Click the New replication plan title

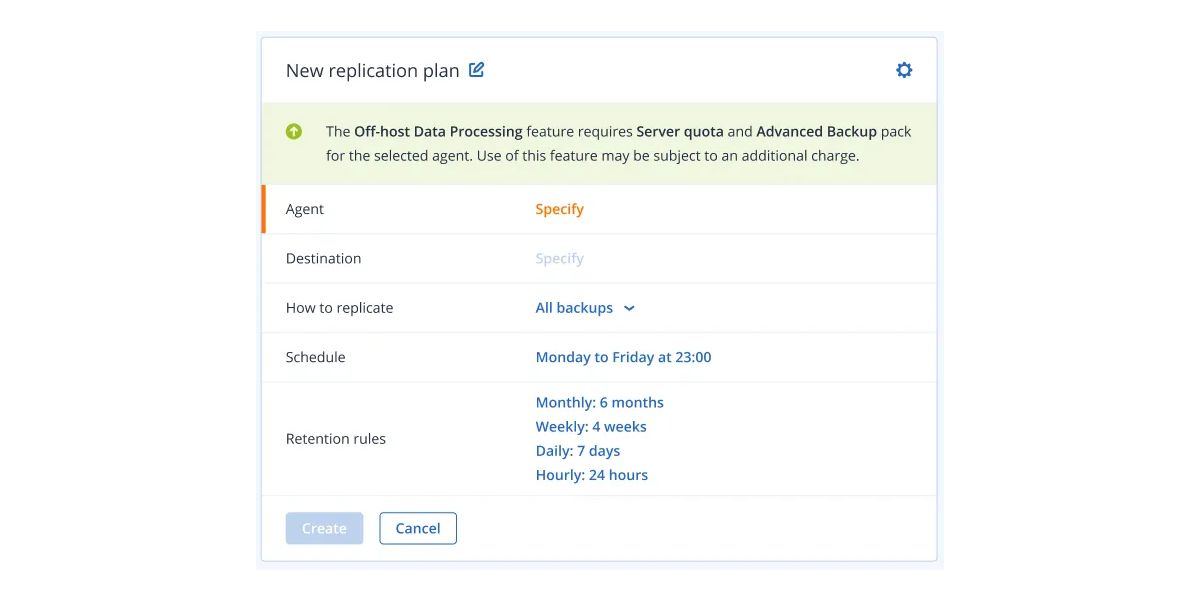[372, 71]
